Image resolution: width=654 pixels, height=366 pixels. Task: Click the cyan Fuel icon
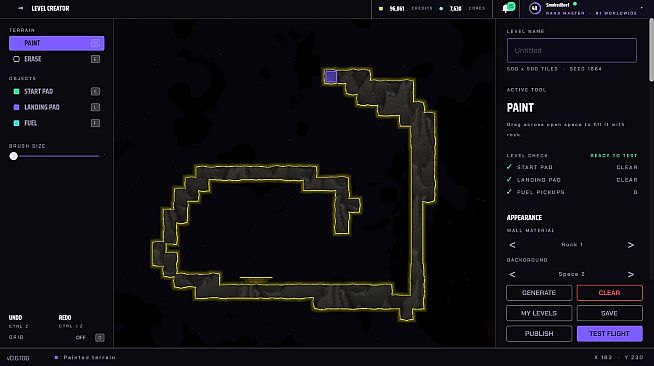[x=16, y=123]
